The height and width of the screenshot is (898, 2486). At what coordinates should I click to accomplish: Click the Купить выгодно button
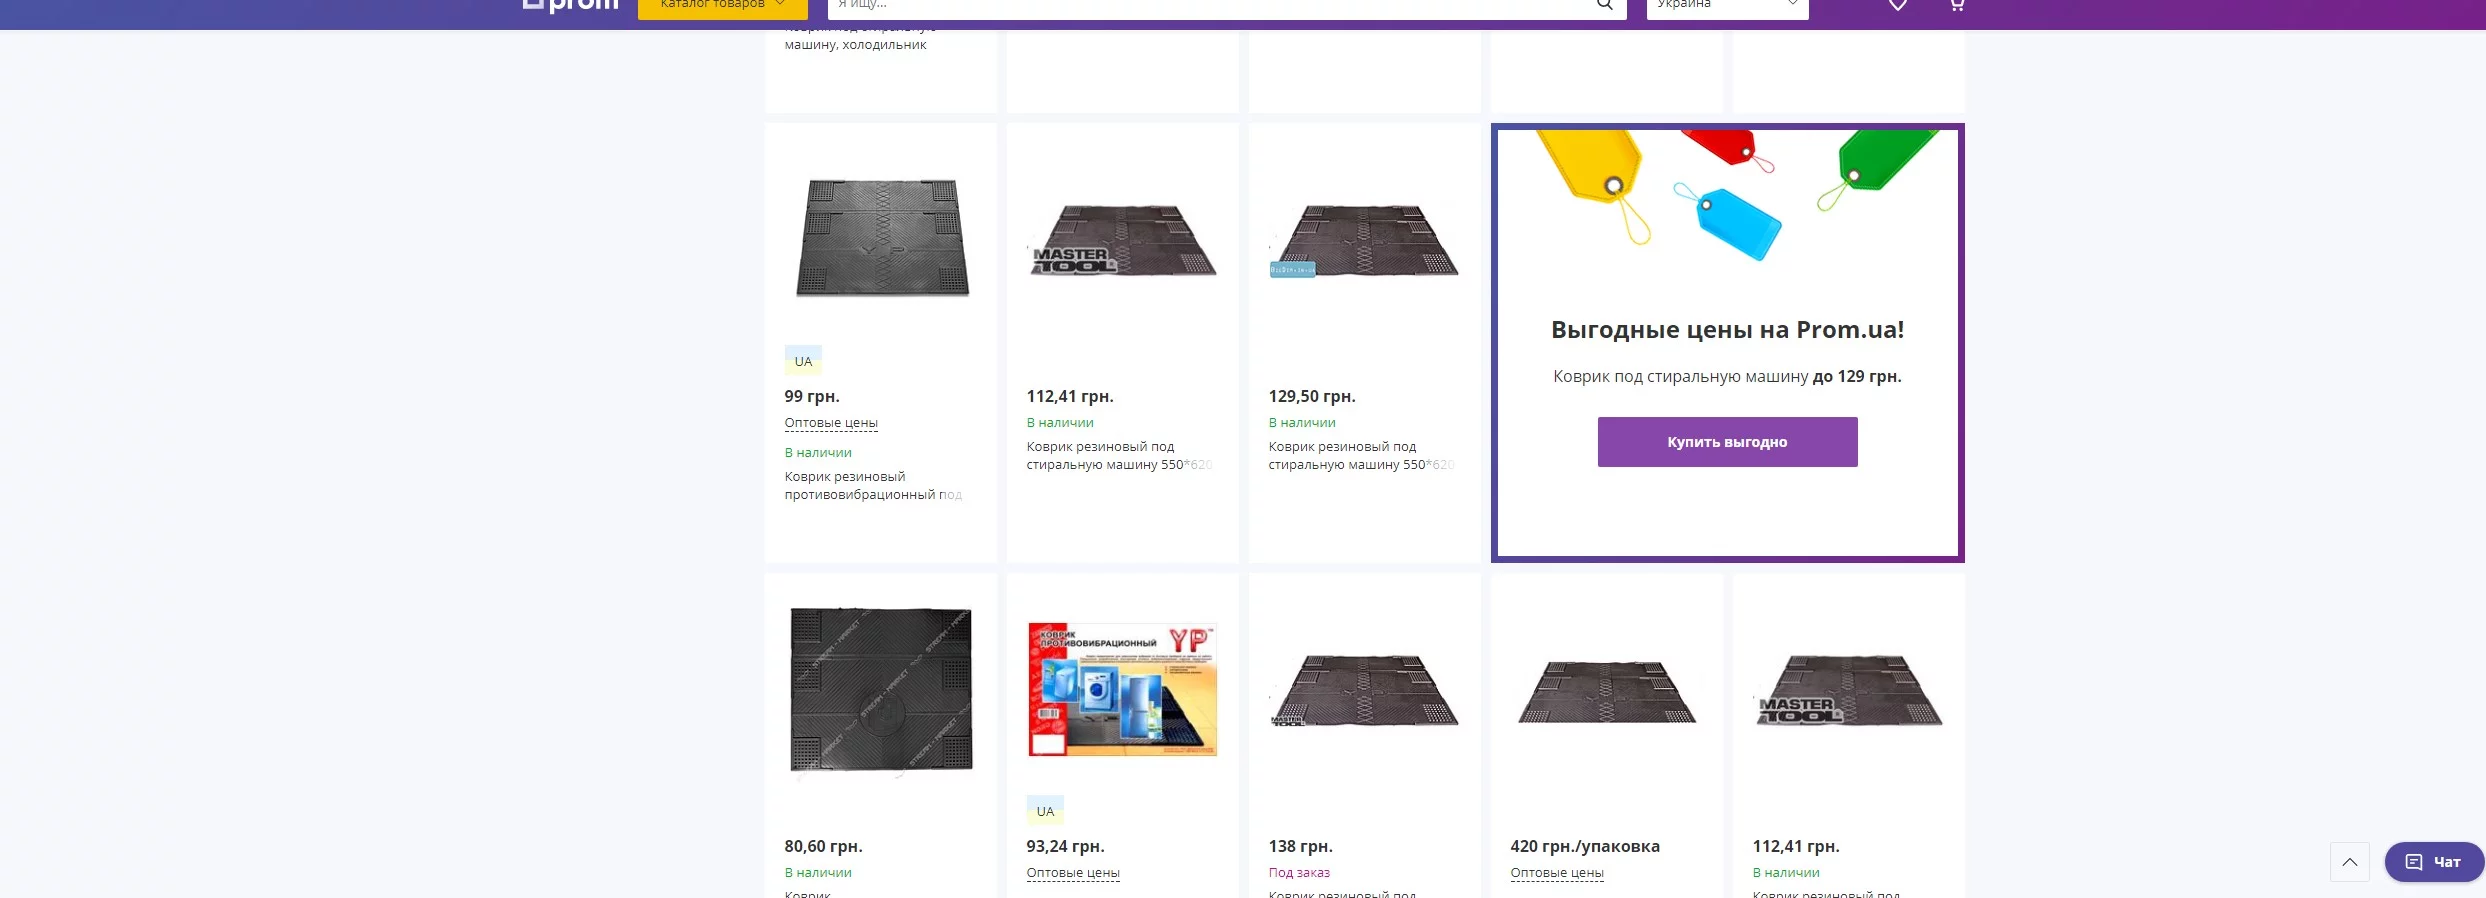(x=1727, y=442)
